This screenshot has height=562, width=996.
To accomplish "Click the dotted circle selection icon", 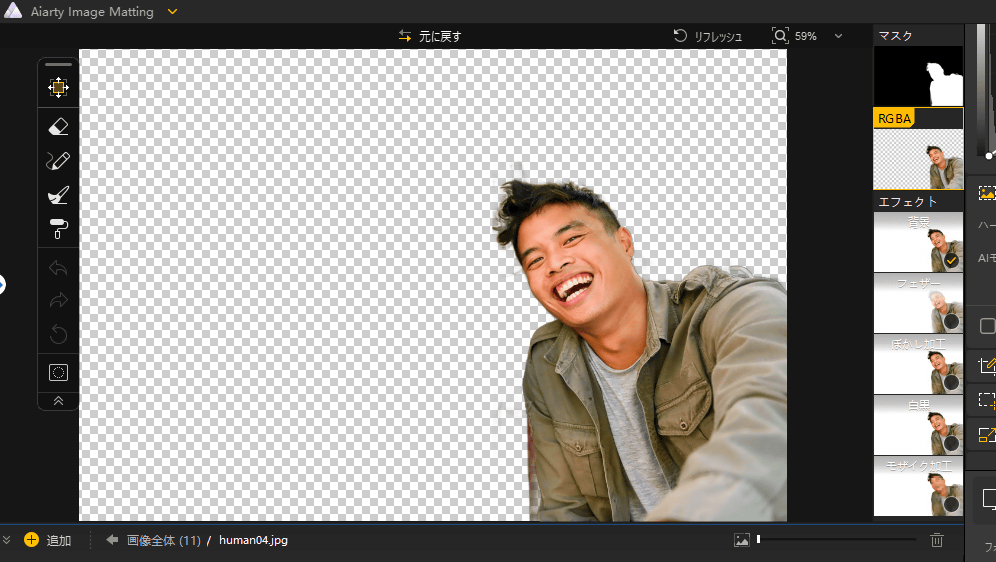I will point(58,372).
